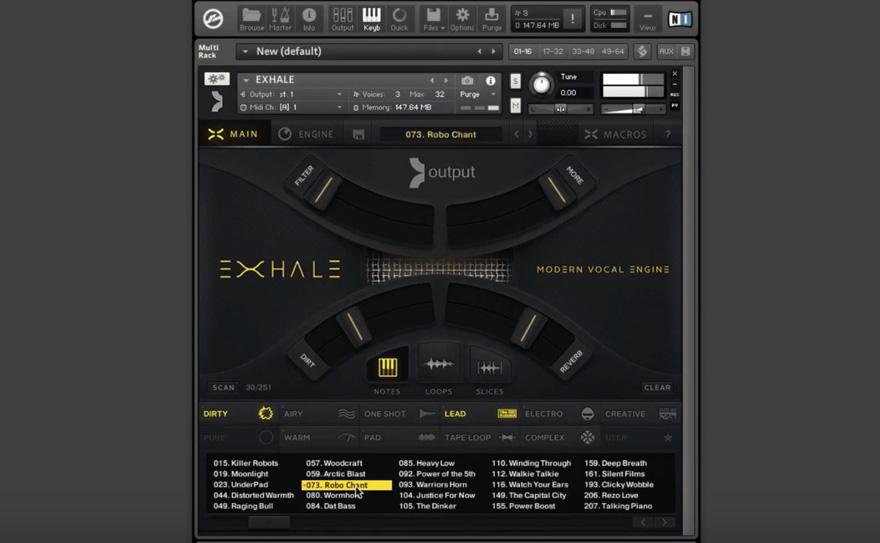Solo the EXHALE instrument

(515, 81)
